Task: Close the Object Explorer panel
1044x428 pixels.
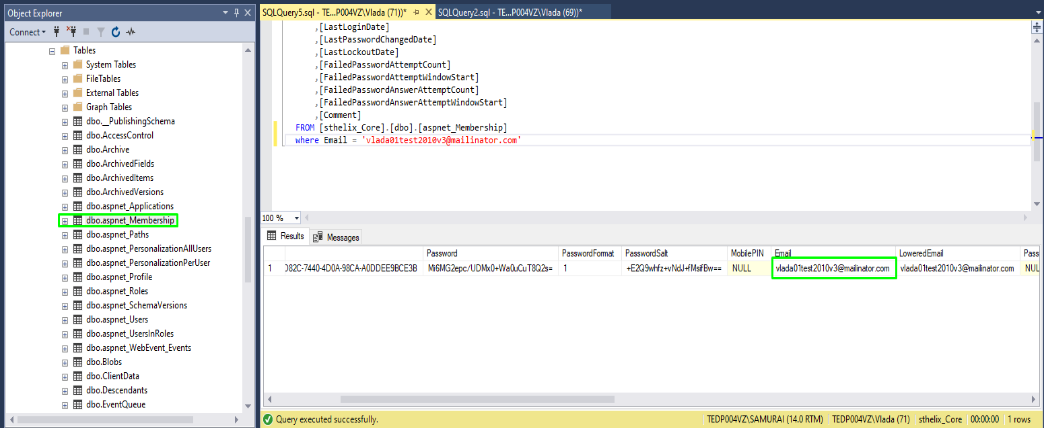Action: 246,13
